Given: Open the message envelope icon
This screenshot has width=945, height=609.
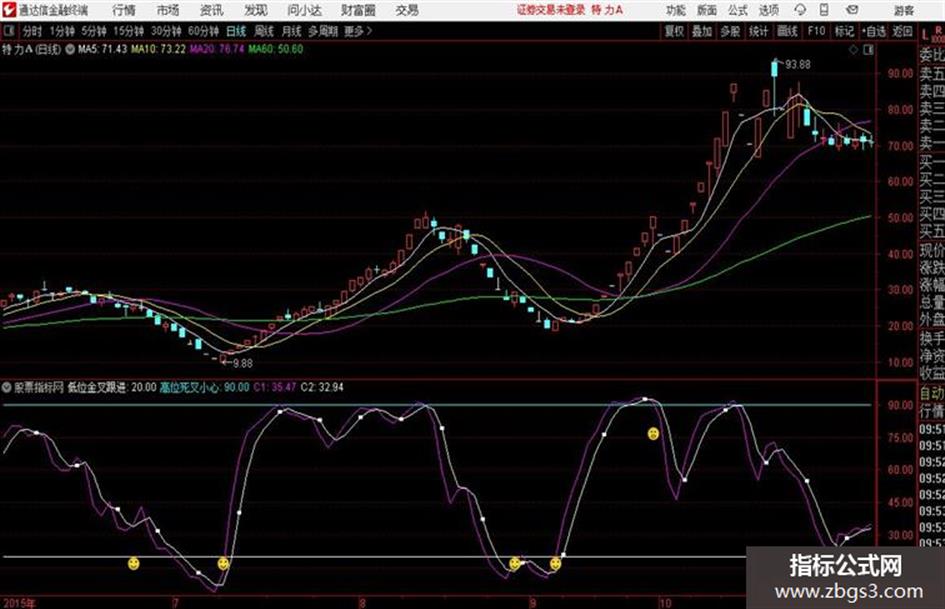Looking at the screenshot, I should [852, 10].
